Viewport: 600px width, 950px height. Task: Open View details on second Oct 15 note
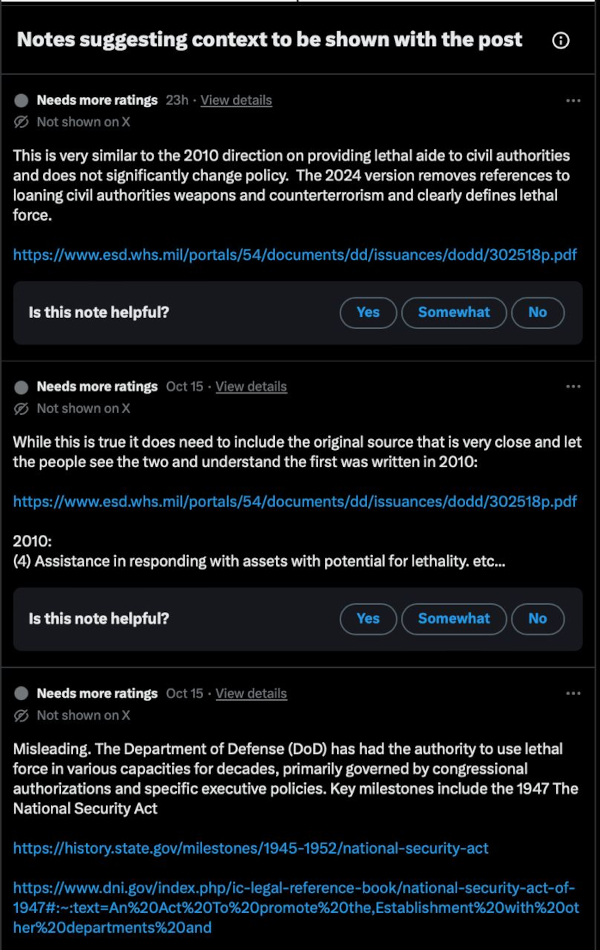point(251,693)
